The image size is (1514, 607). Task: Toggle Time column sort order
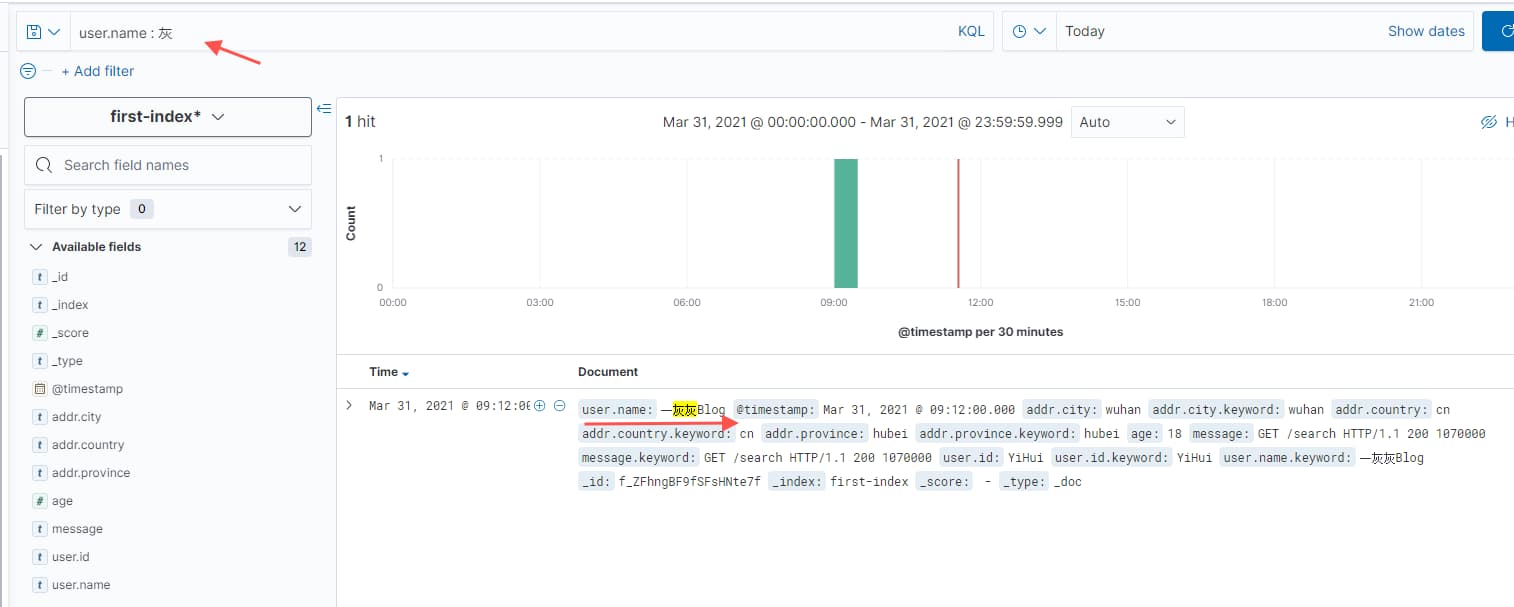(x=389, y=372)
